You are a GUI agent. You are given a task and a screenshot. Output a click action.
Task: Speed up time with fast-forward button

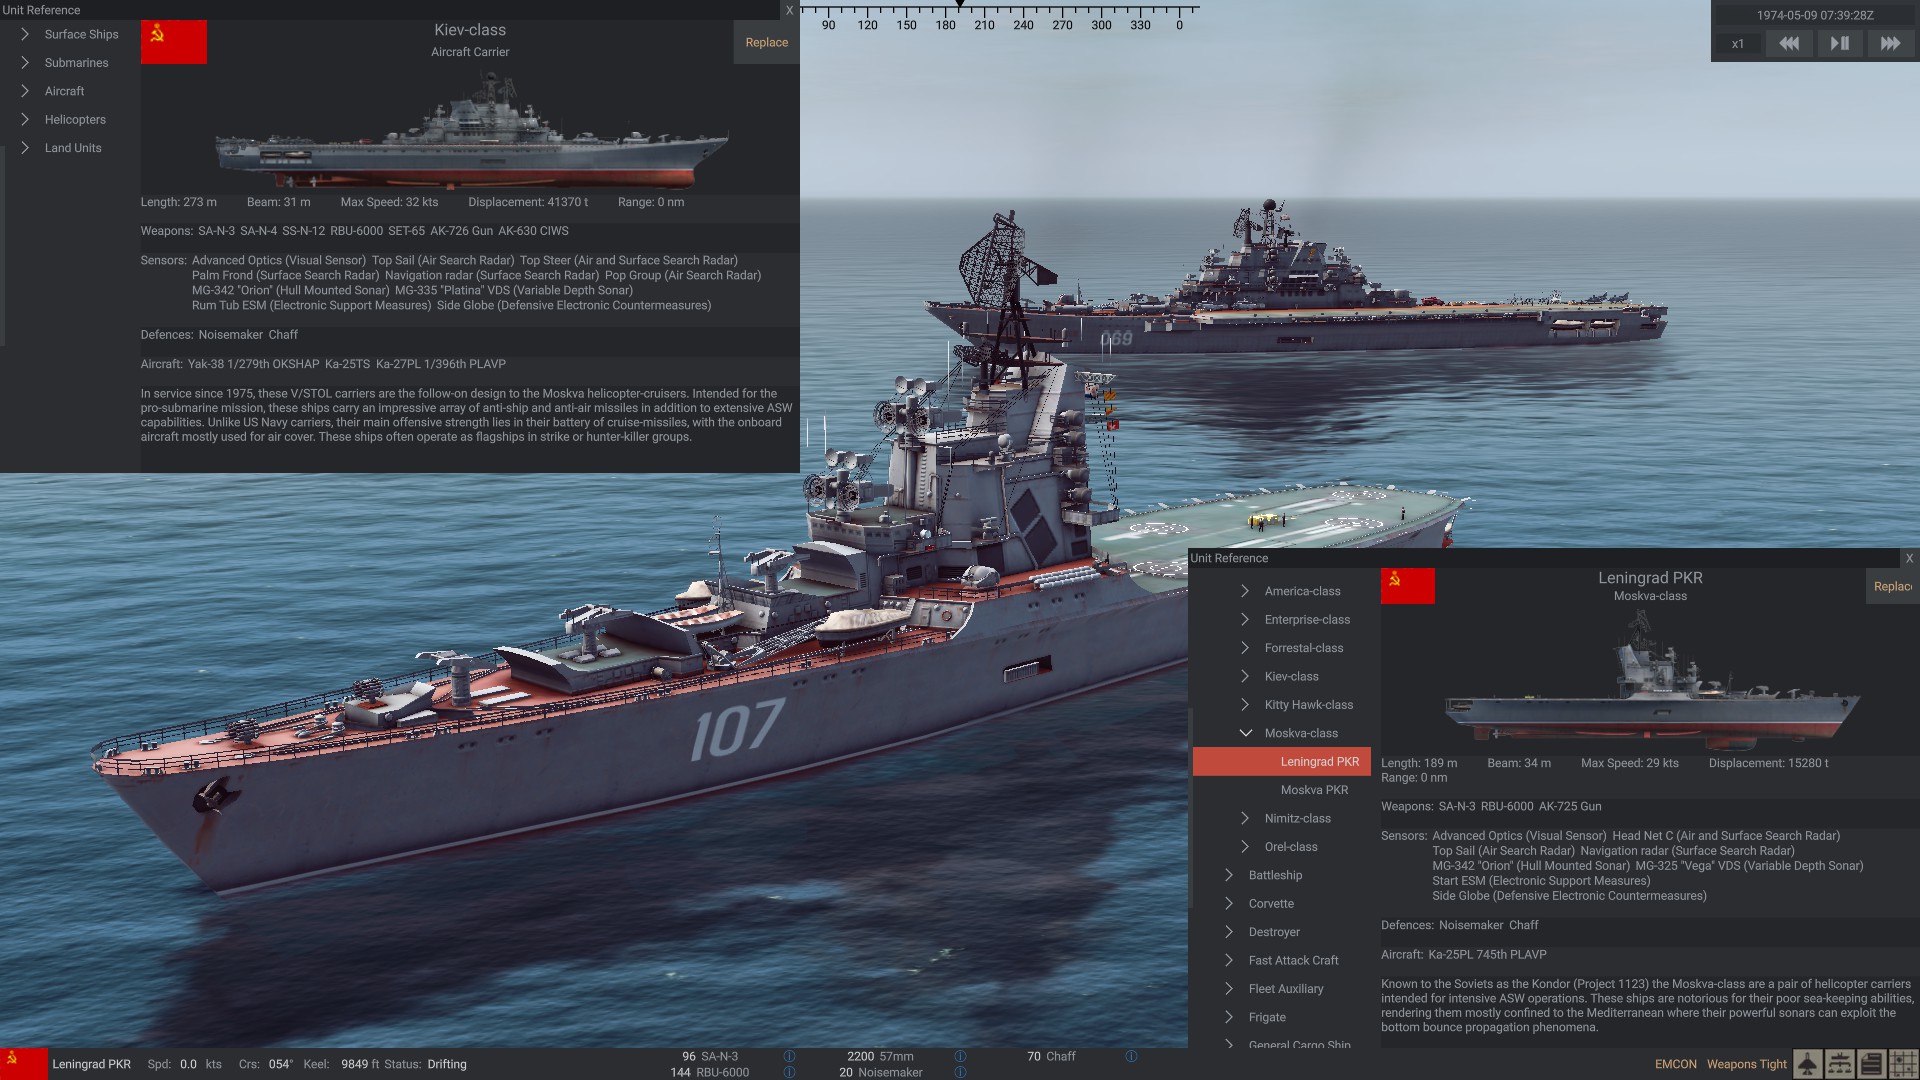pyautogui.click(x=1890, y=43)
